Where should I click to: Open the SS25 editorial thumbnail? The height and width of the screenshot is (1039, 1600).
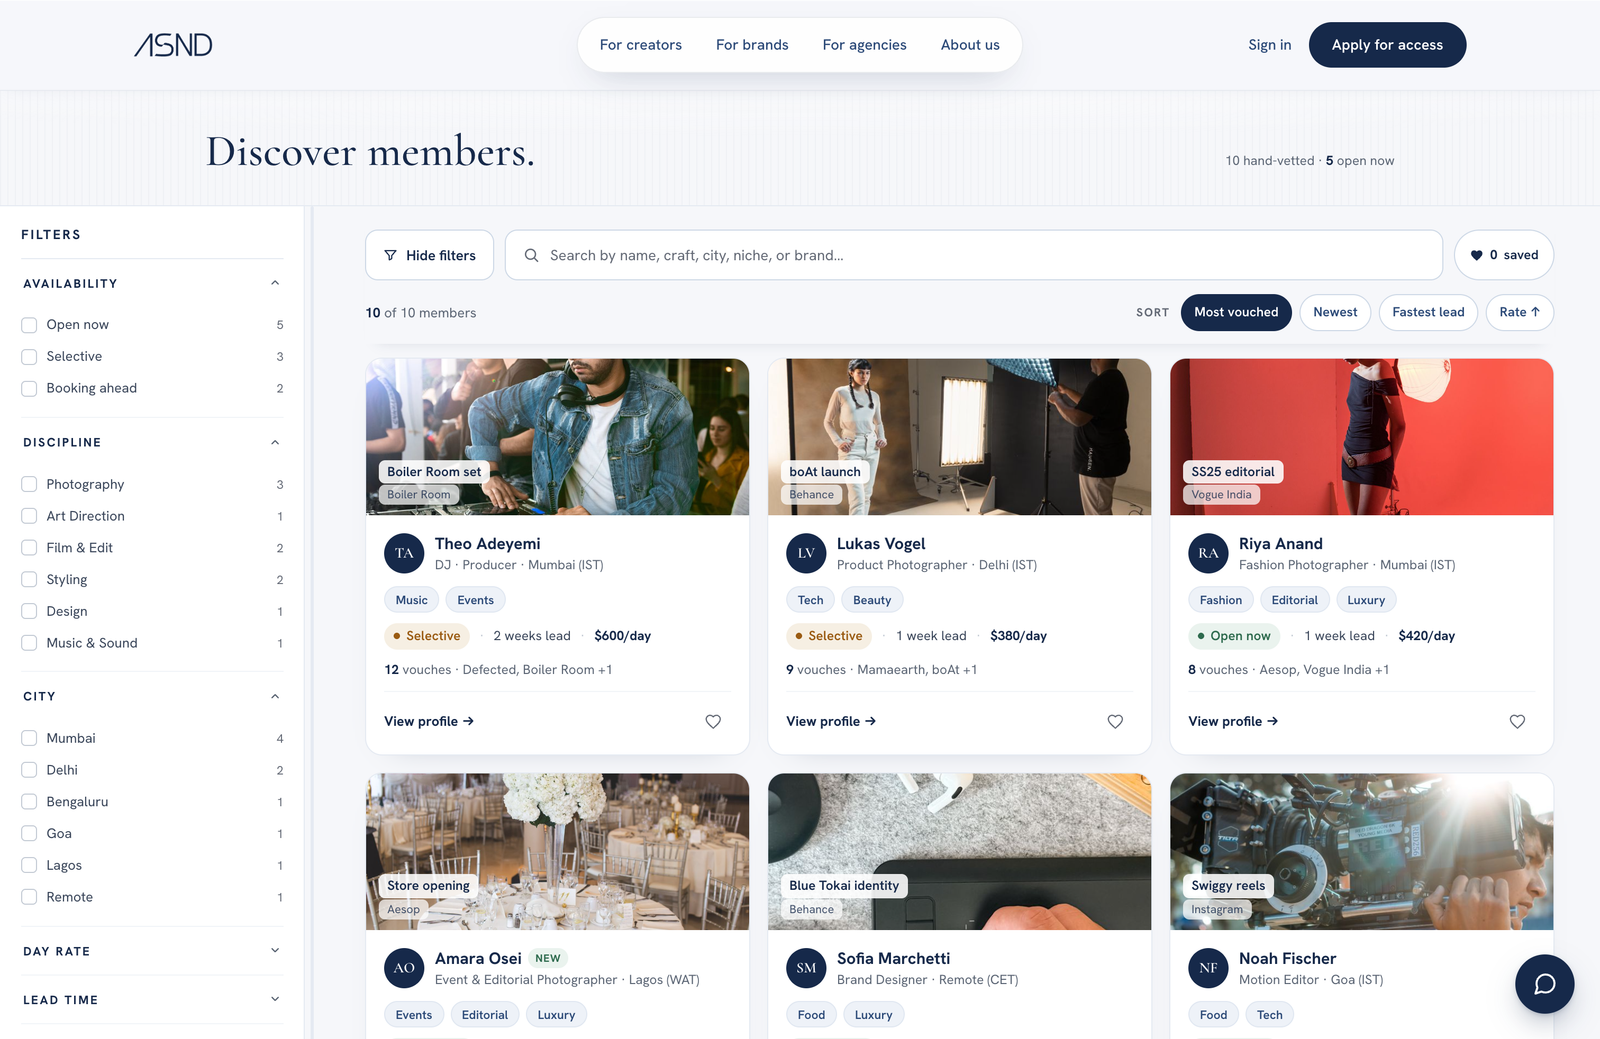tap(1361, 437)
